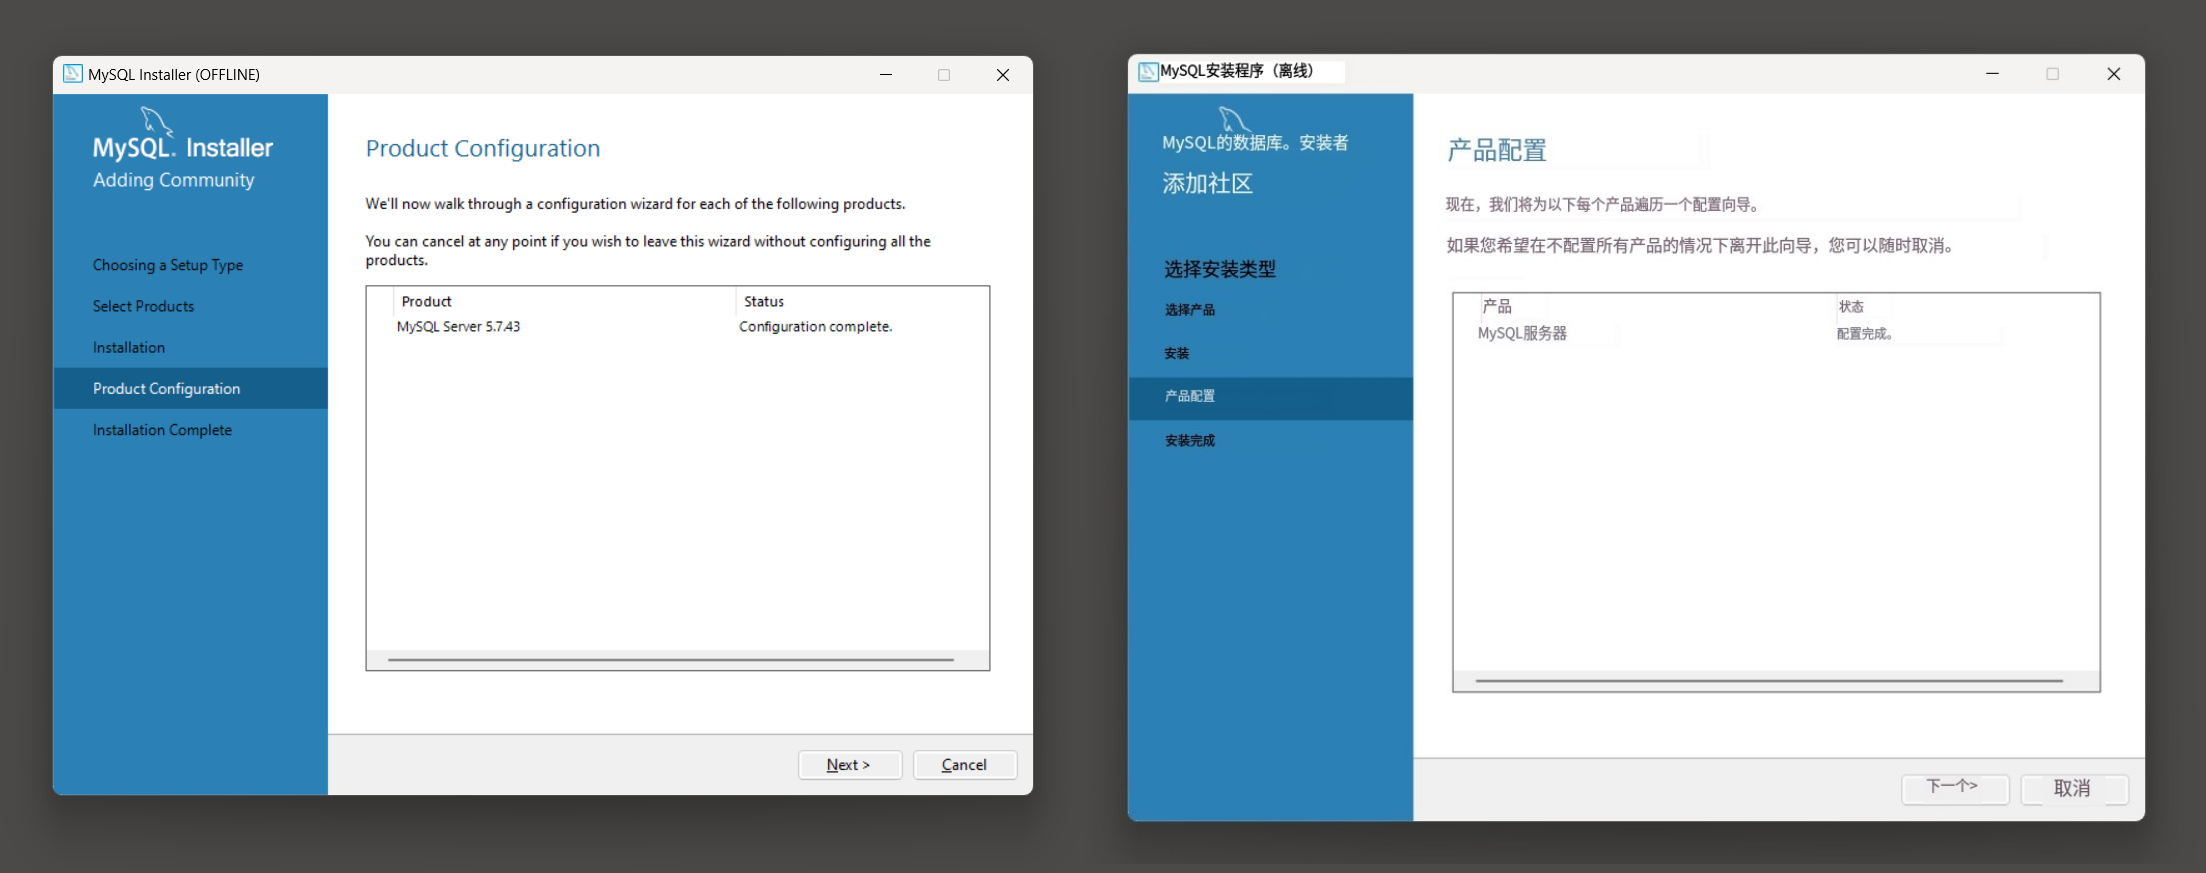Click the 下一个> button
The image size is (2206, 873).
click(1955, 788)
